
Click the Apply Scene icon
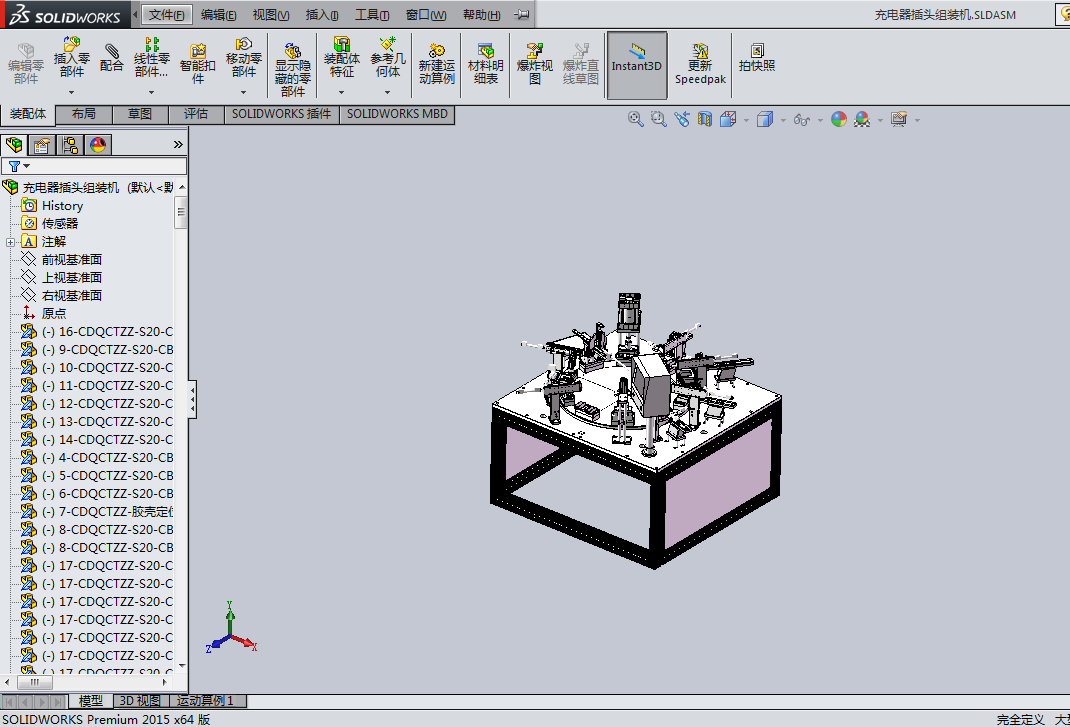[x=862, y=119]
